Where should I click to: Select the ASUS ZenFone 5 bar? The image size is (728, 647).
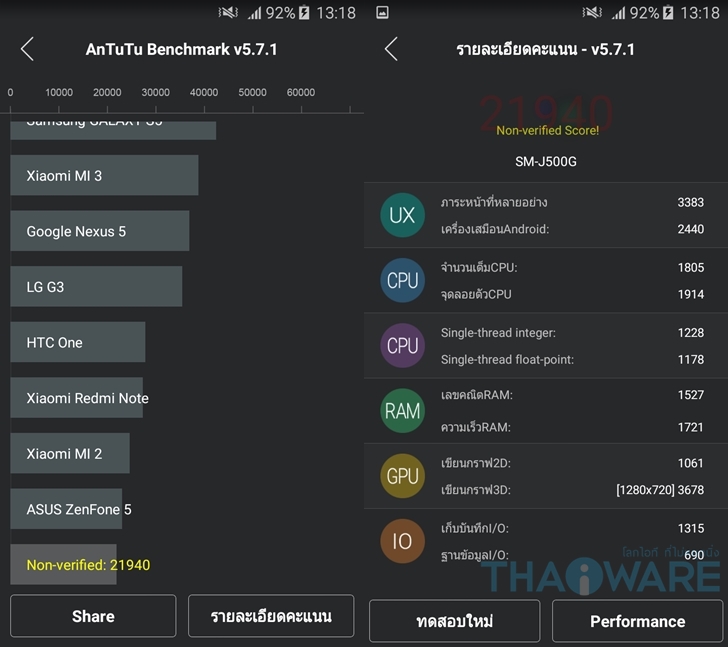(66, 509)
